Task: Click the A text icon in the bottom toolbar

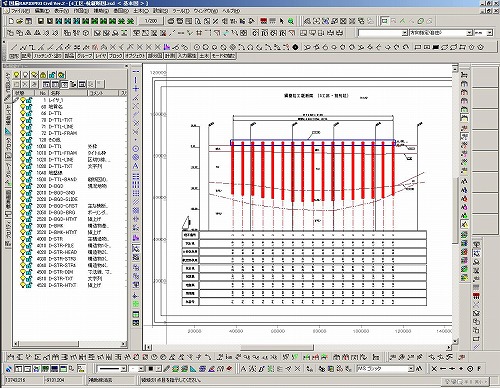Action: [x=243, y=369]
